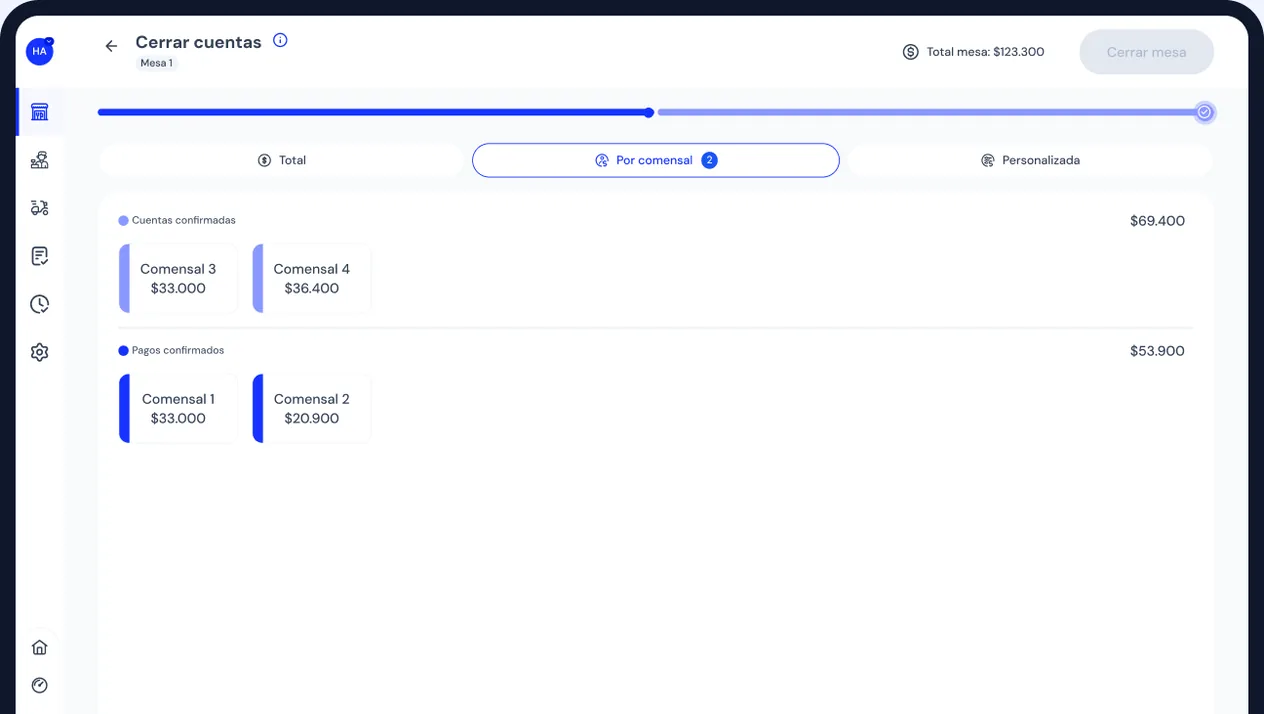Click the Cerrar mesa button
Viewport: 1264px width, 714px height.
tap(1147, 52)
